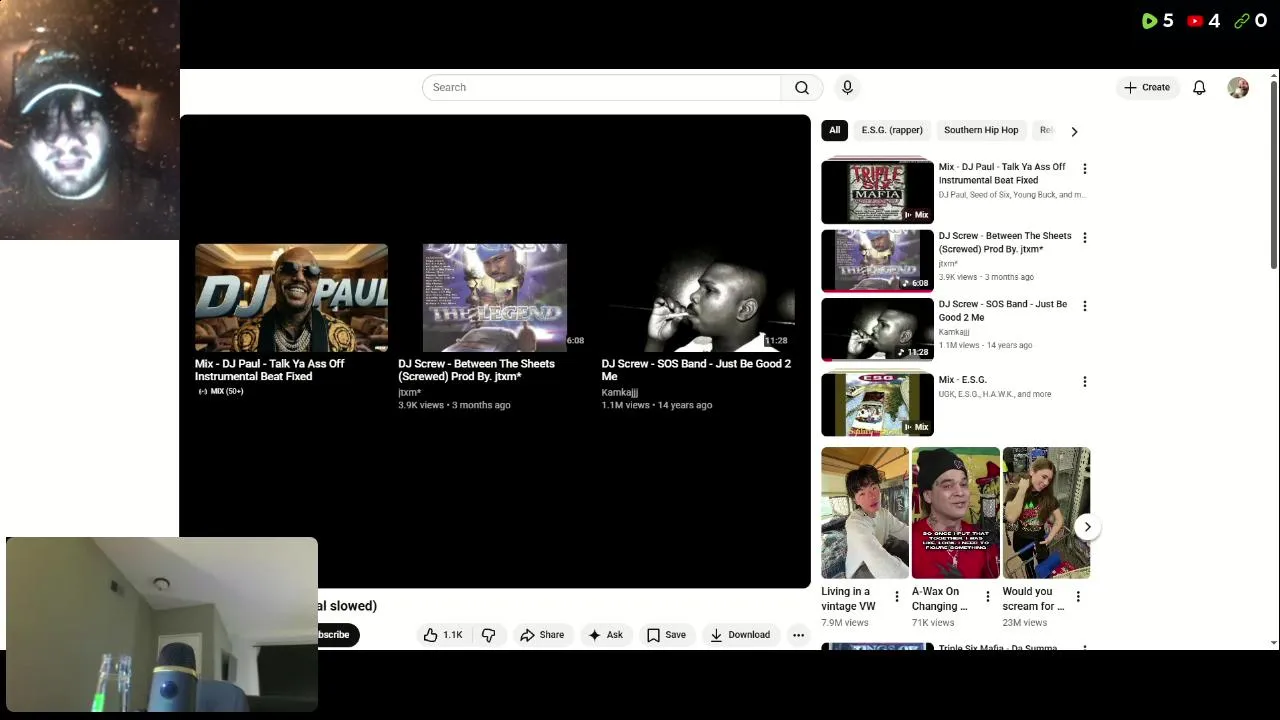The height and width of the screenshot is (720, 1280).
Task: Select the Southern Hip Hop chip
Action: [981, 130]
